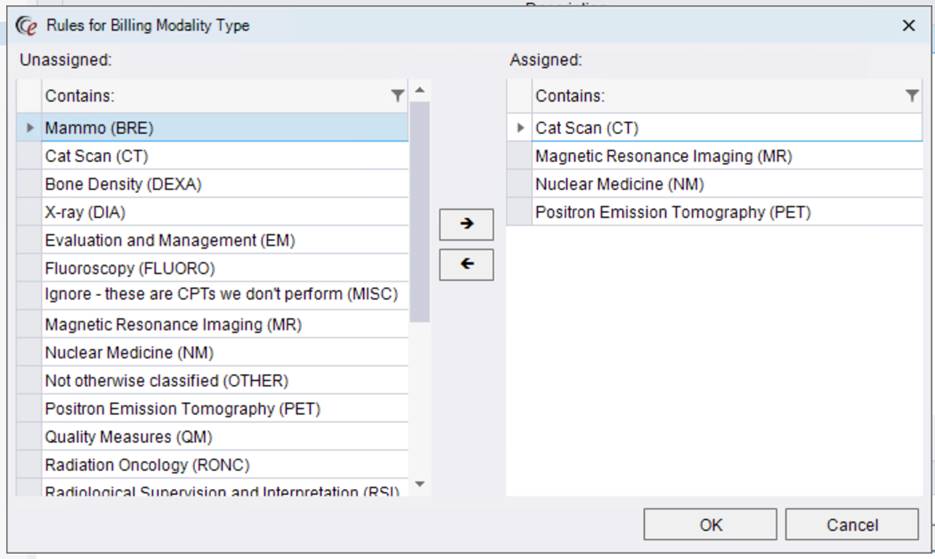Close the Rules for Billing Modality Type dialog

coord(908,26)
